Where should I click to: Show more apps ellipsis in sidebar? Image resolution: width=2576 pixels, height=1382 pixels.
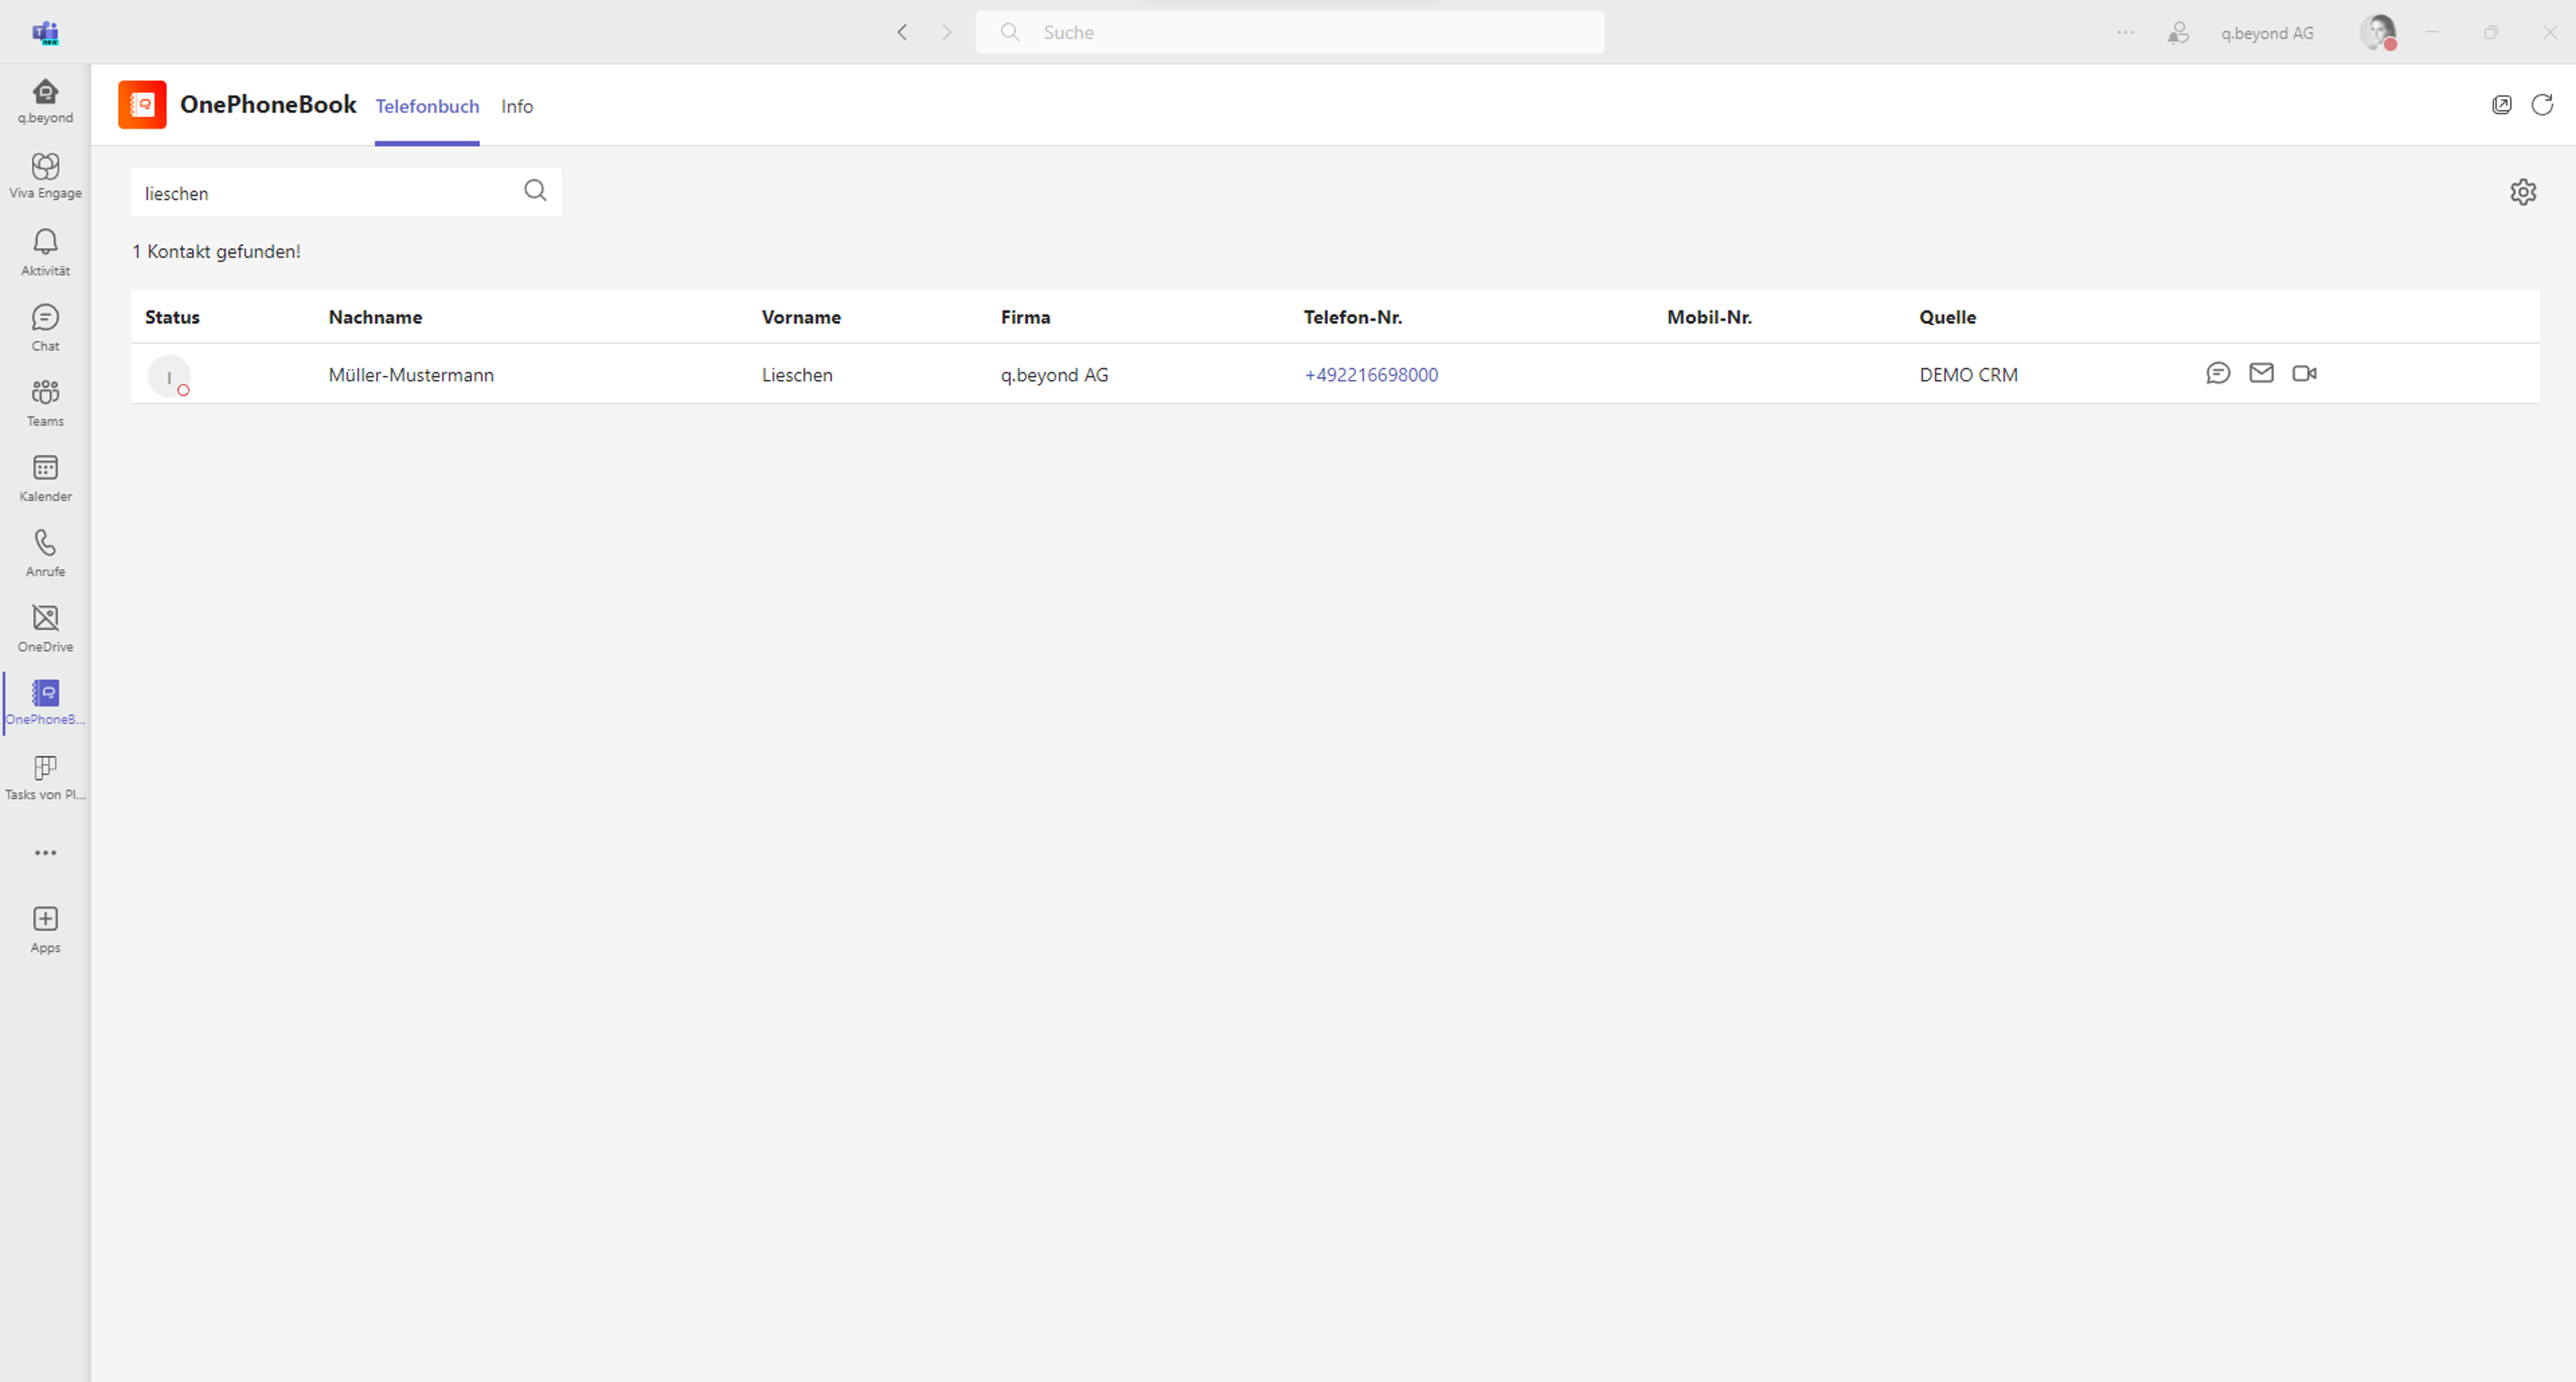pyautogui.click(x=45, y=853)
